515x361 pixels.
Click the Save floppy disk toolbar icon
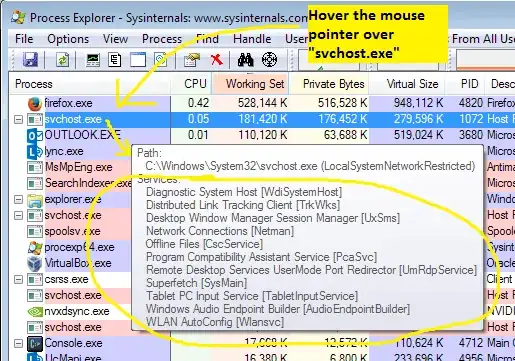[30, 60]
